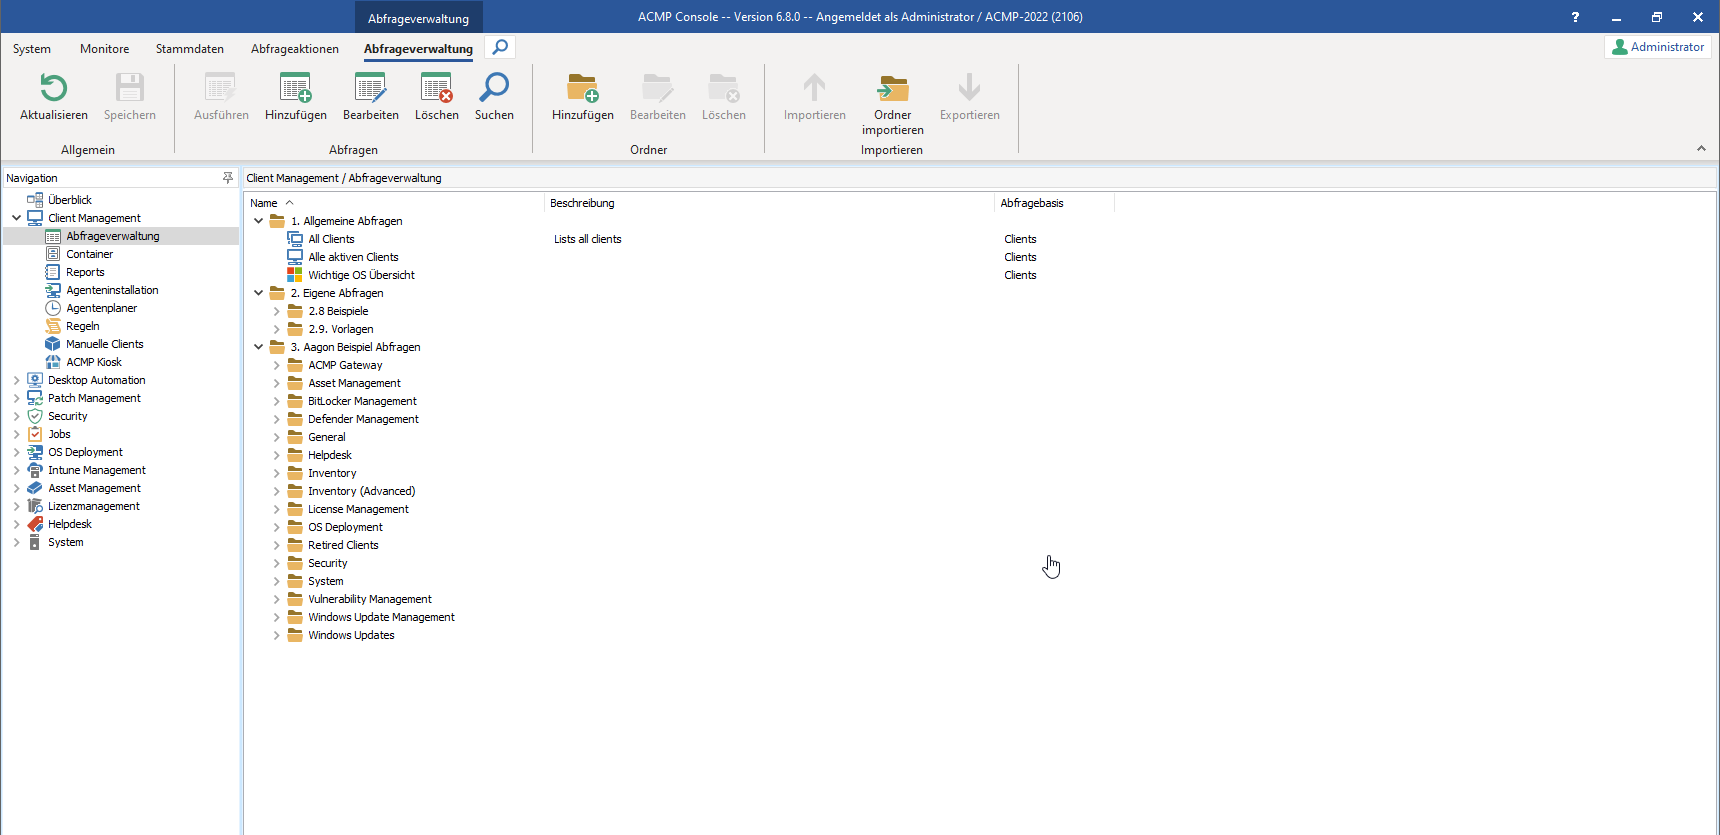Collapse the 1. Allgemeine Abfragen folder

pos(259,221)
